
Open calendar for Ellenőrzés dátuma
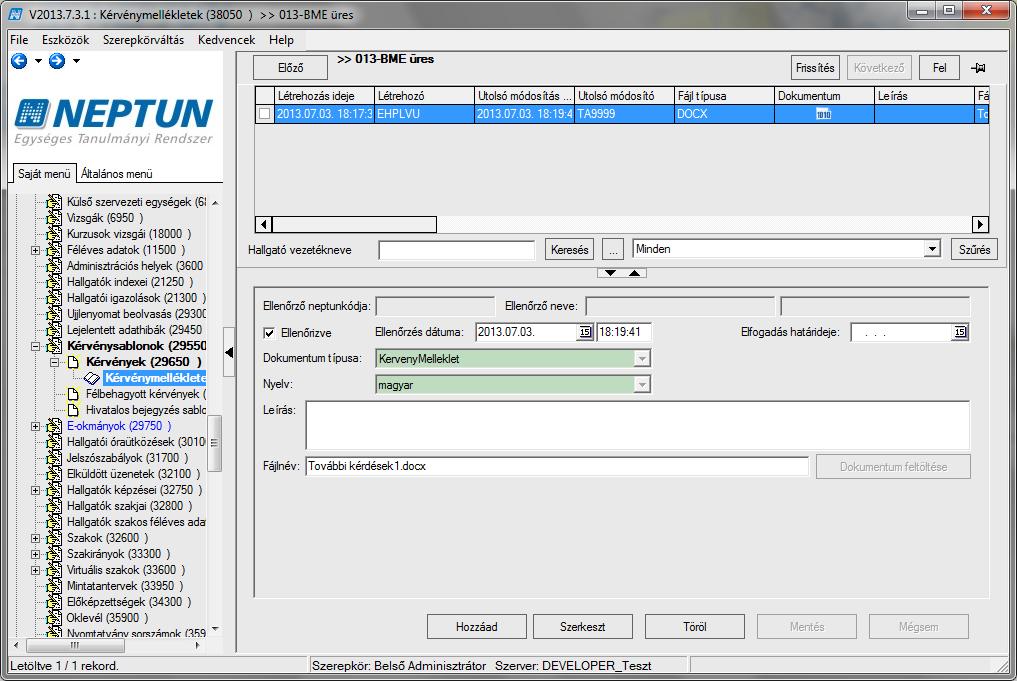click(x=585, y=332)
